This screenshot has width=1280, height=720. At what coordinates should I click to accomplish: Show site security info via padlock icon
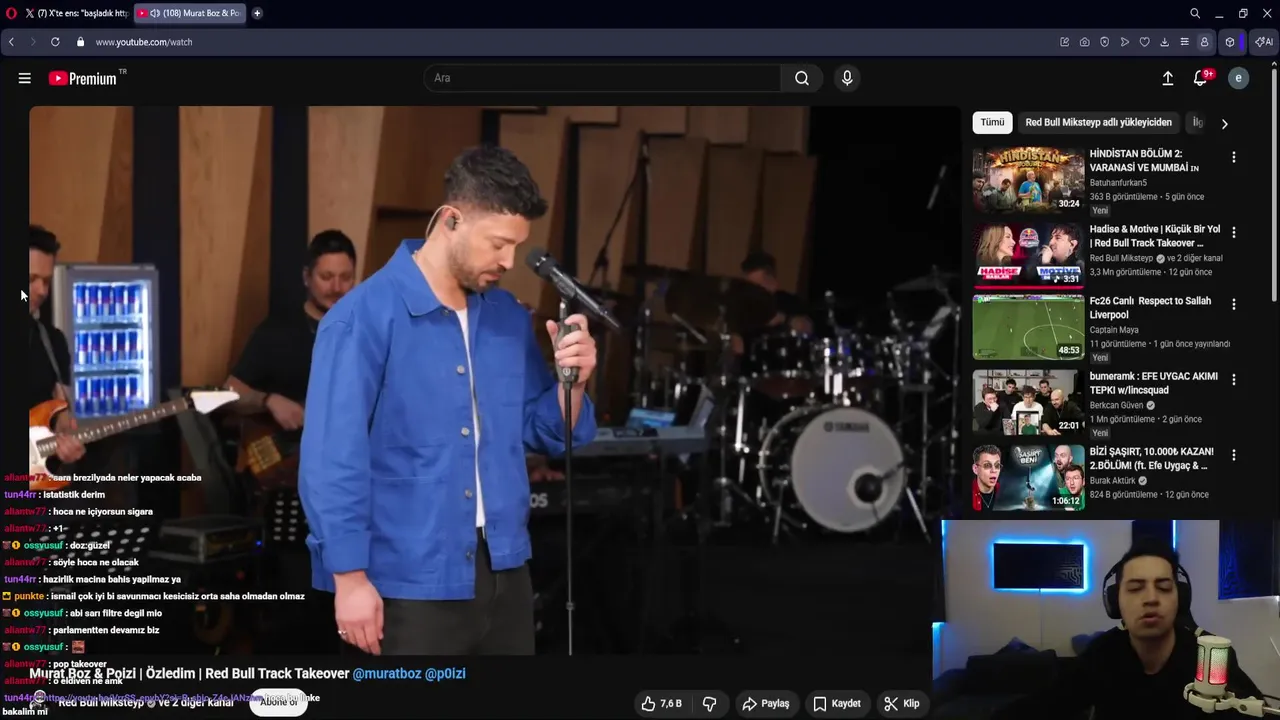80,42
